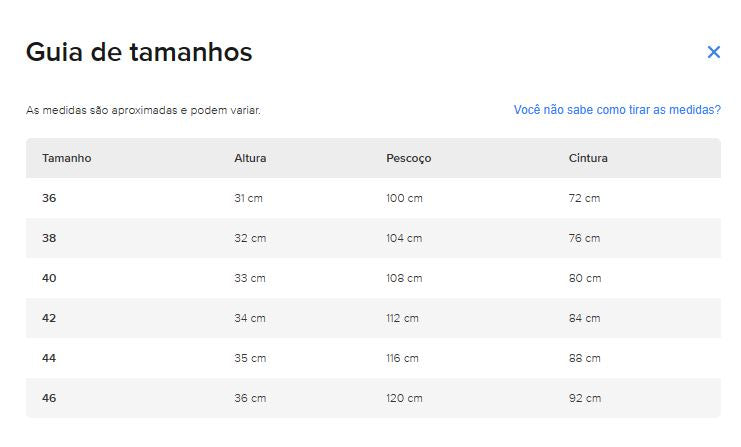Screen dimensions: 741x447
Task: Select size 36 row label
Action: click(x=49, y=198)
